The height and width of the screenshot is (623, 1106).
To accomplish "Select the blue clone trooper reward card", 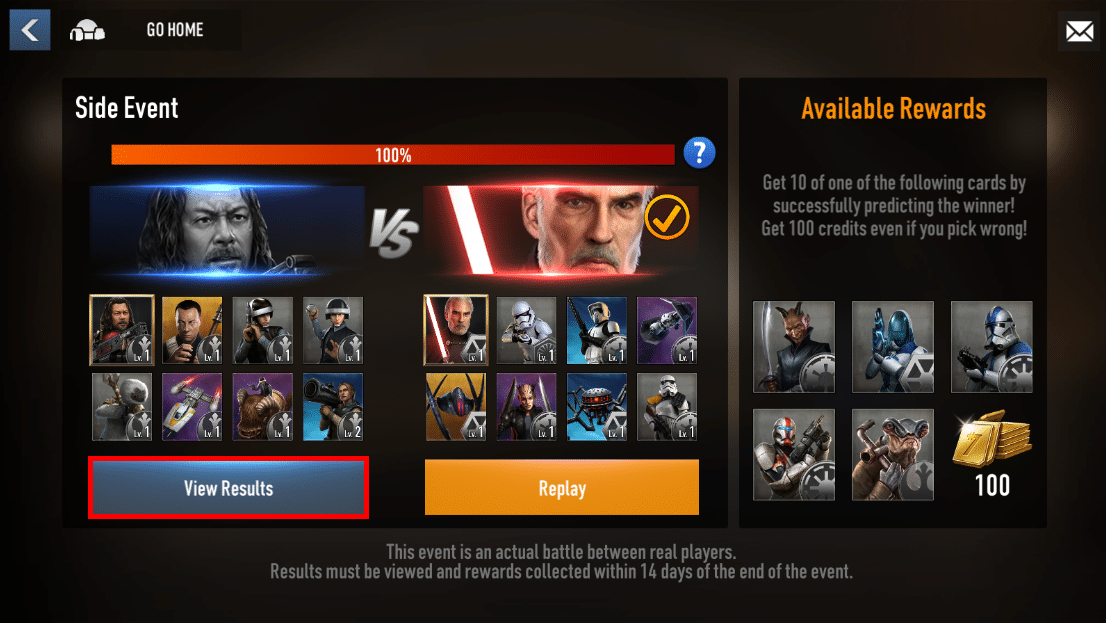I will pos(992,347).
